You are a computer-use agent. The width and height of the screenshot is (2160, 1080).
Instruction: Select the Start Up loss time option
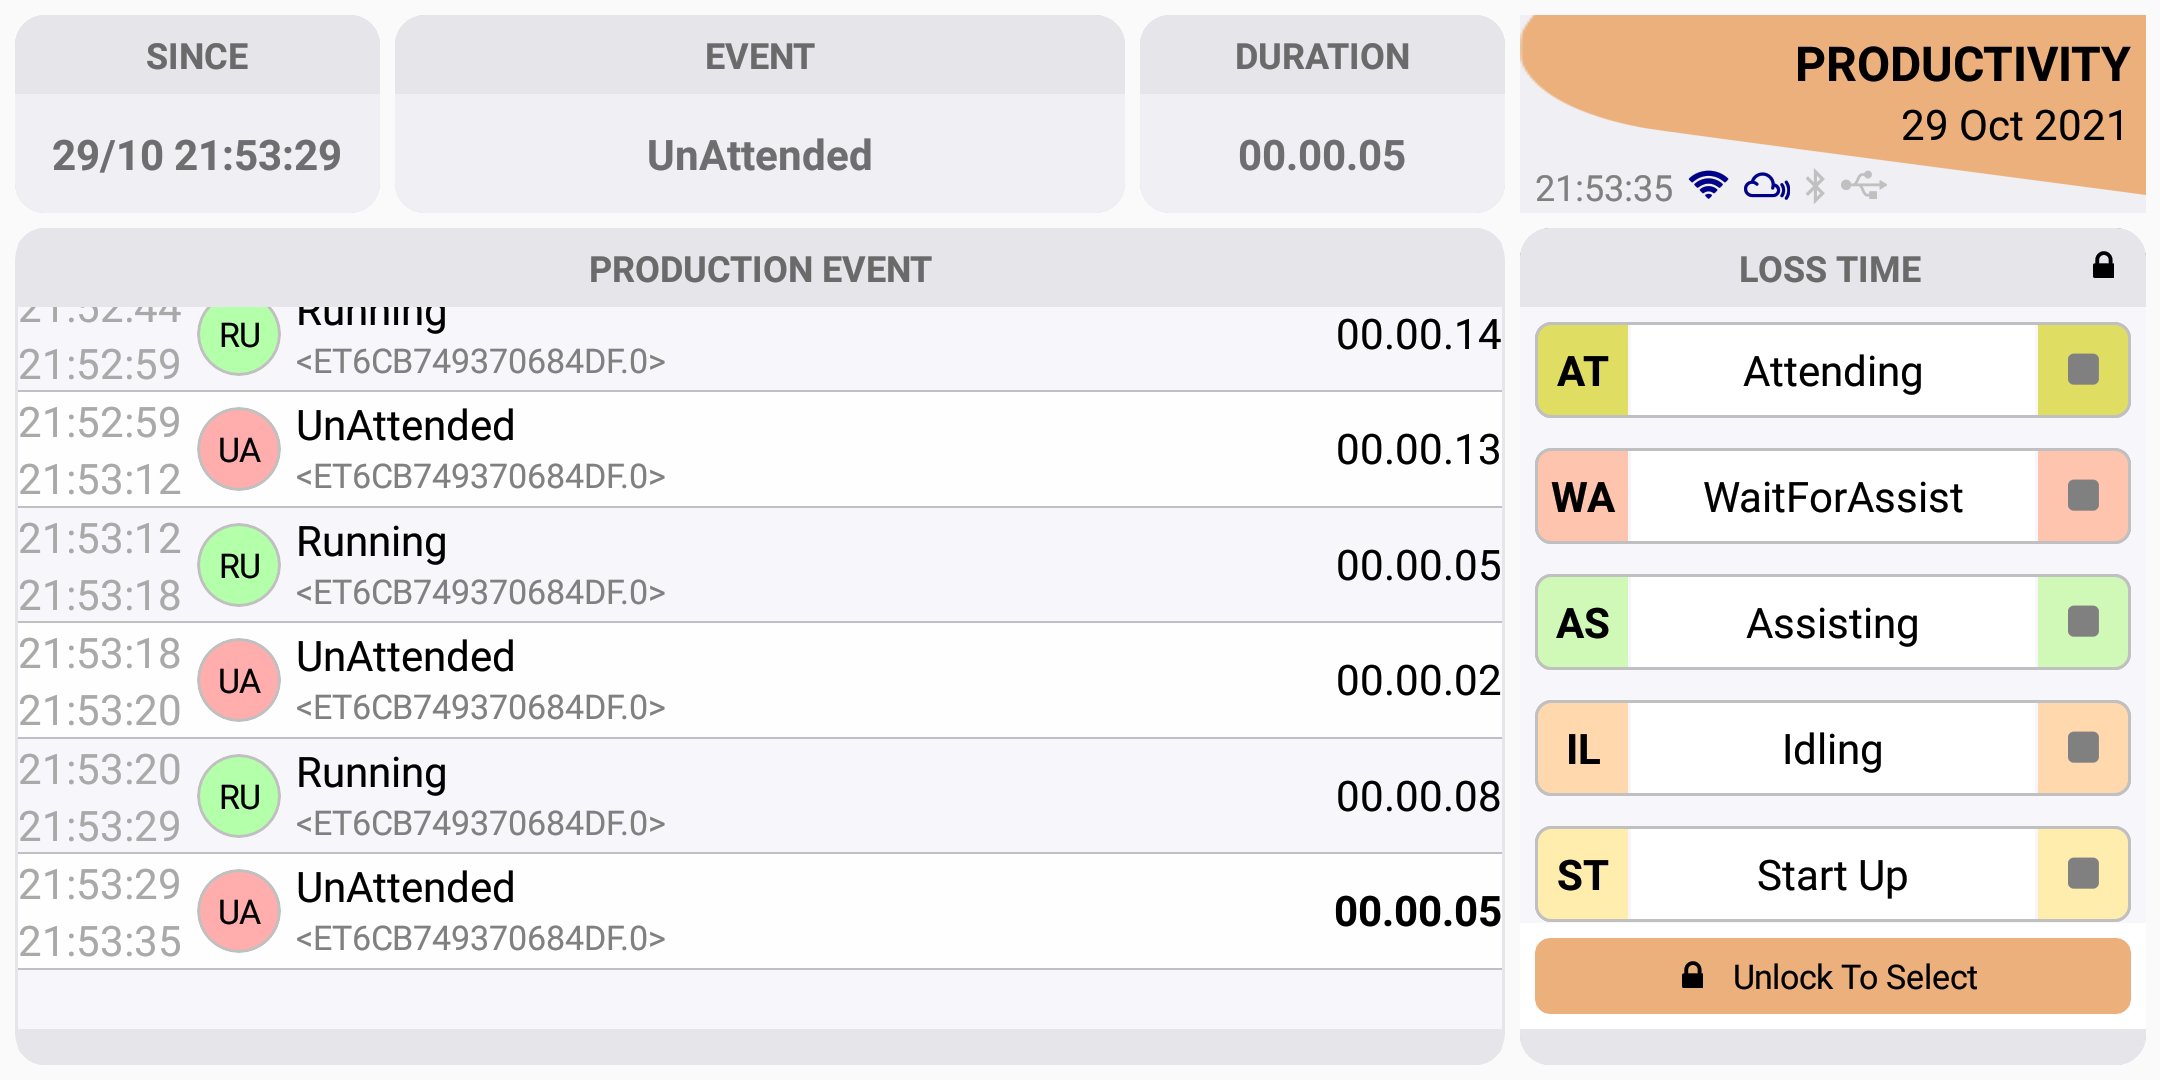(x=1832, y=874)
